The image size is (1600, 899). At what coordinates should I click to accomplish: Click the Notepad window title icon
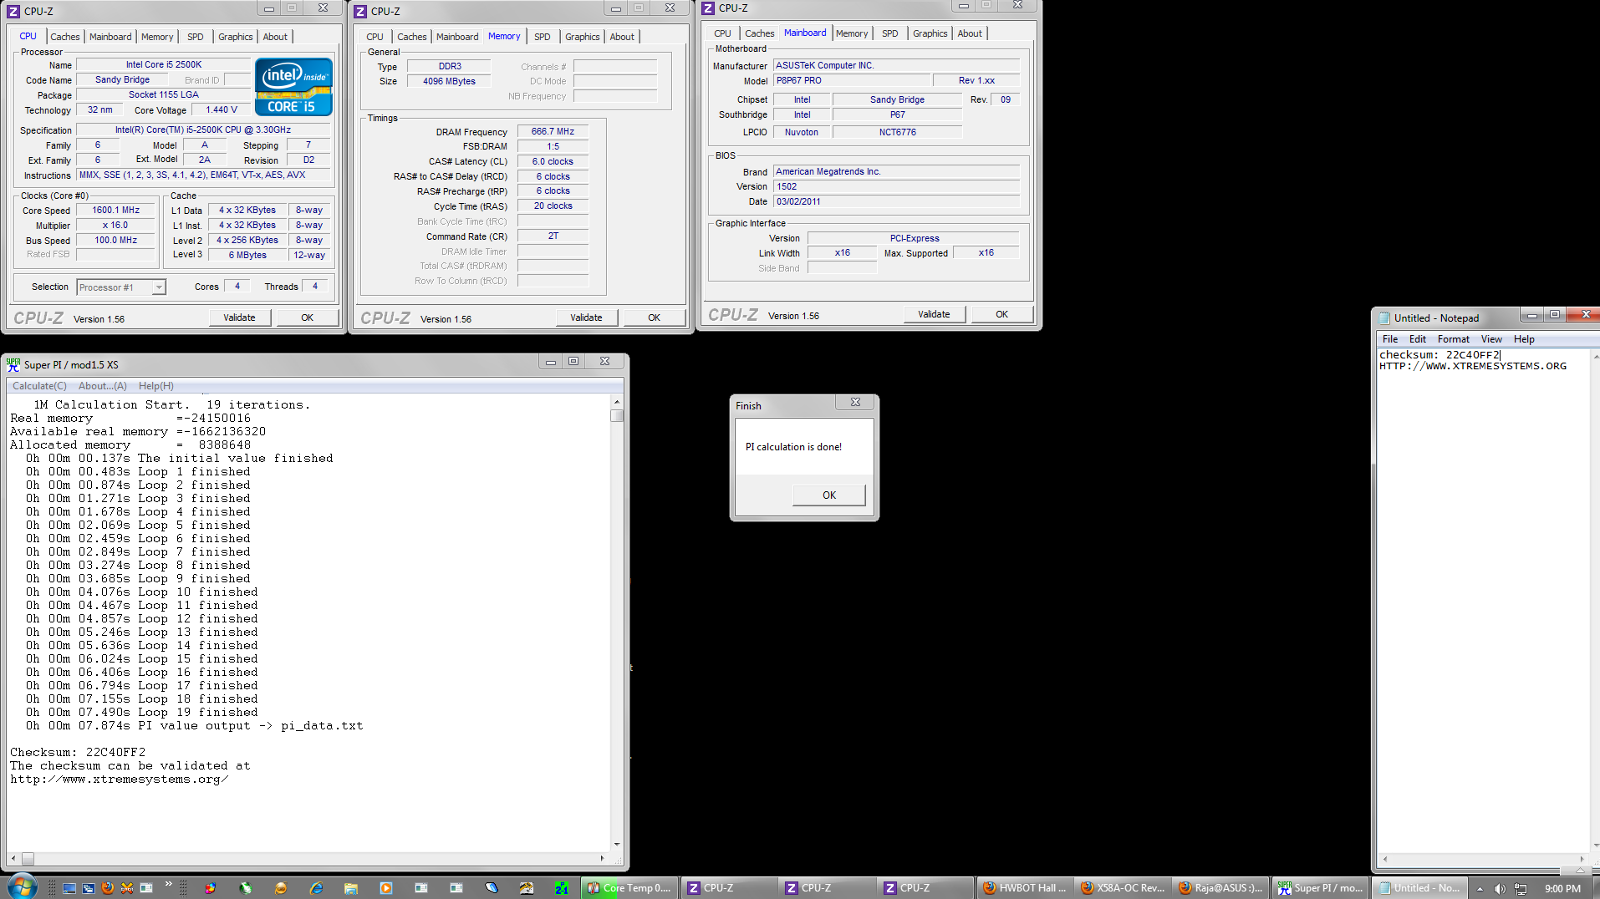(x=1385, y=318)
